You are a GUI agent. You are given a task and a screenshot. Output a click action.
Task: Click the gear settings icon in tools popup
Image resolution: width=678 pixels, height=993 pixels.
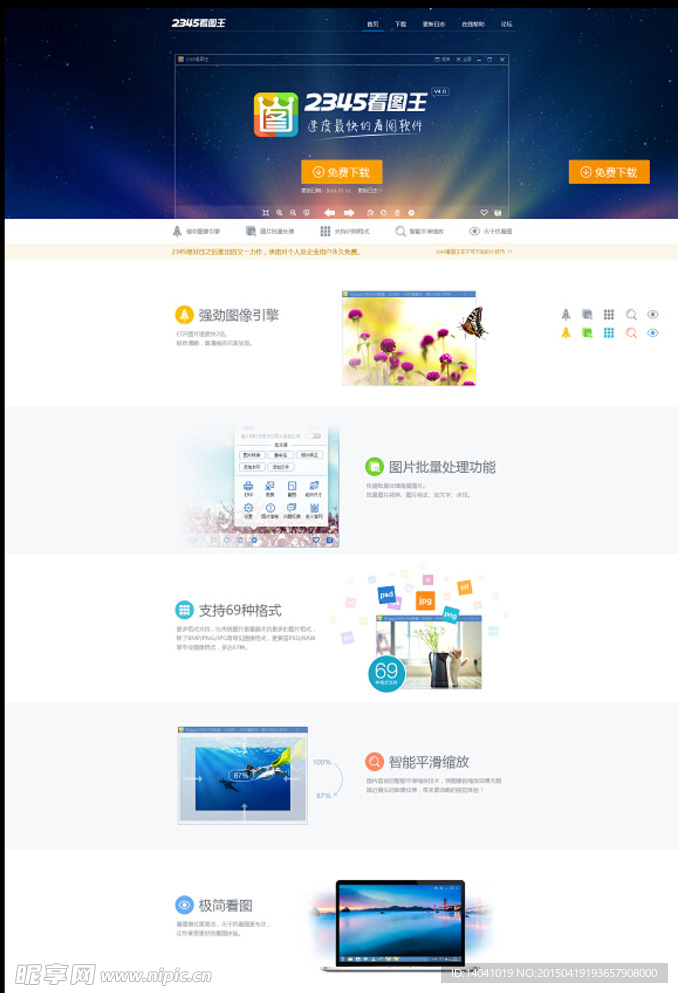tap(248, 509)
